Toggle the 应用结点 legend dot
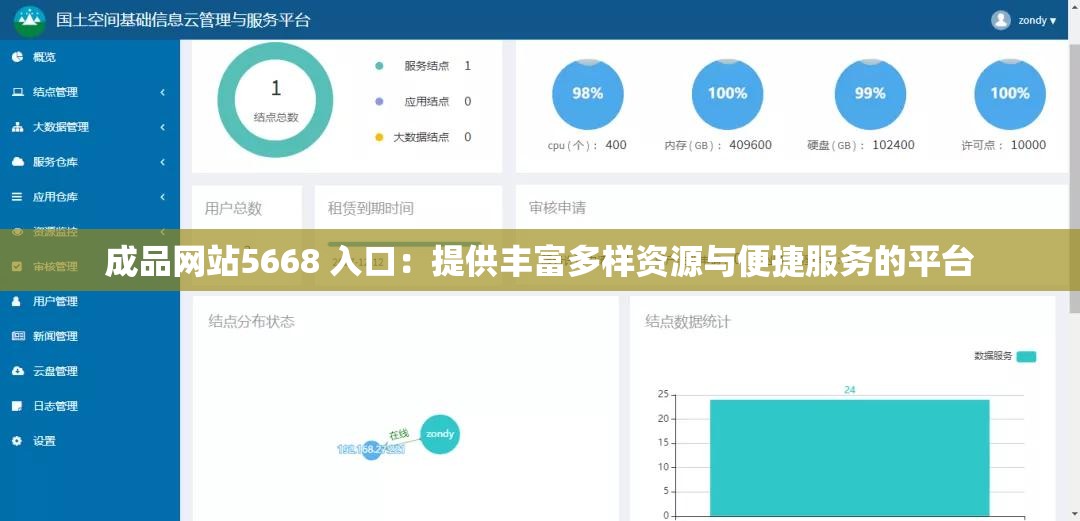This screenshot has height=521, width=1080. point(379,101)
